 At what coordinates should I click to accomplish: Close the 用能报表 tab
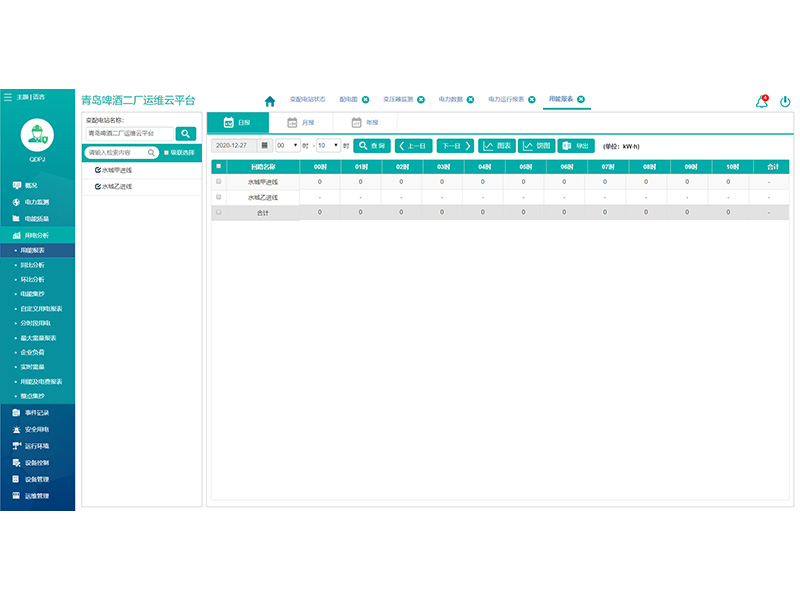click(x=581, y=99)
